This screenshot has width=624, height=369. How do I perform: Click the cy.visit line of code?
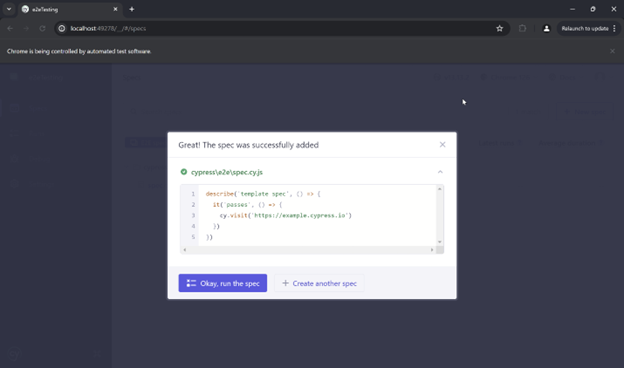pyautogui.click(x=286, y=215)
